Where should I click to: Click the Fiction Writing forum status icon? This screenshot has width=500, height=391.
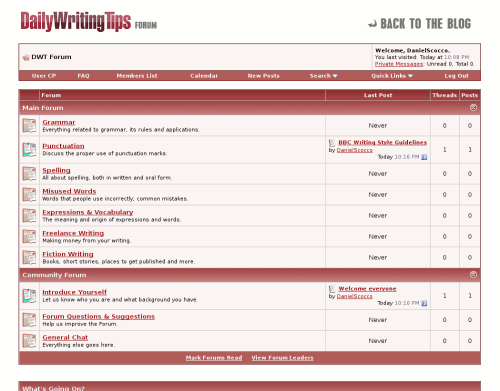pyautogui.click(x=29, y=257)
